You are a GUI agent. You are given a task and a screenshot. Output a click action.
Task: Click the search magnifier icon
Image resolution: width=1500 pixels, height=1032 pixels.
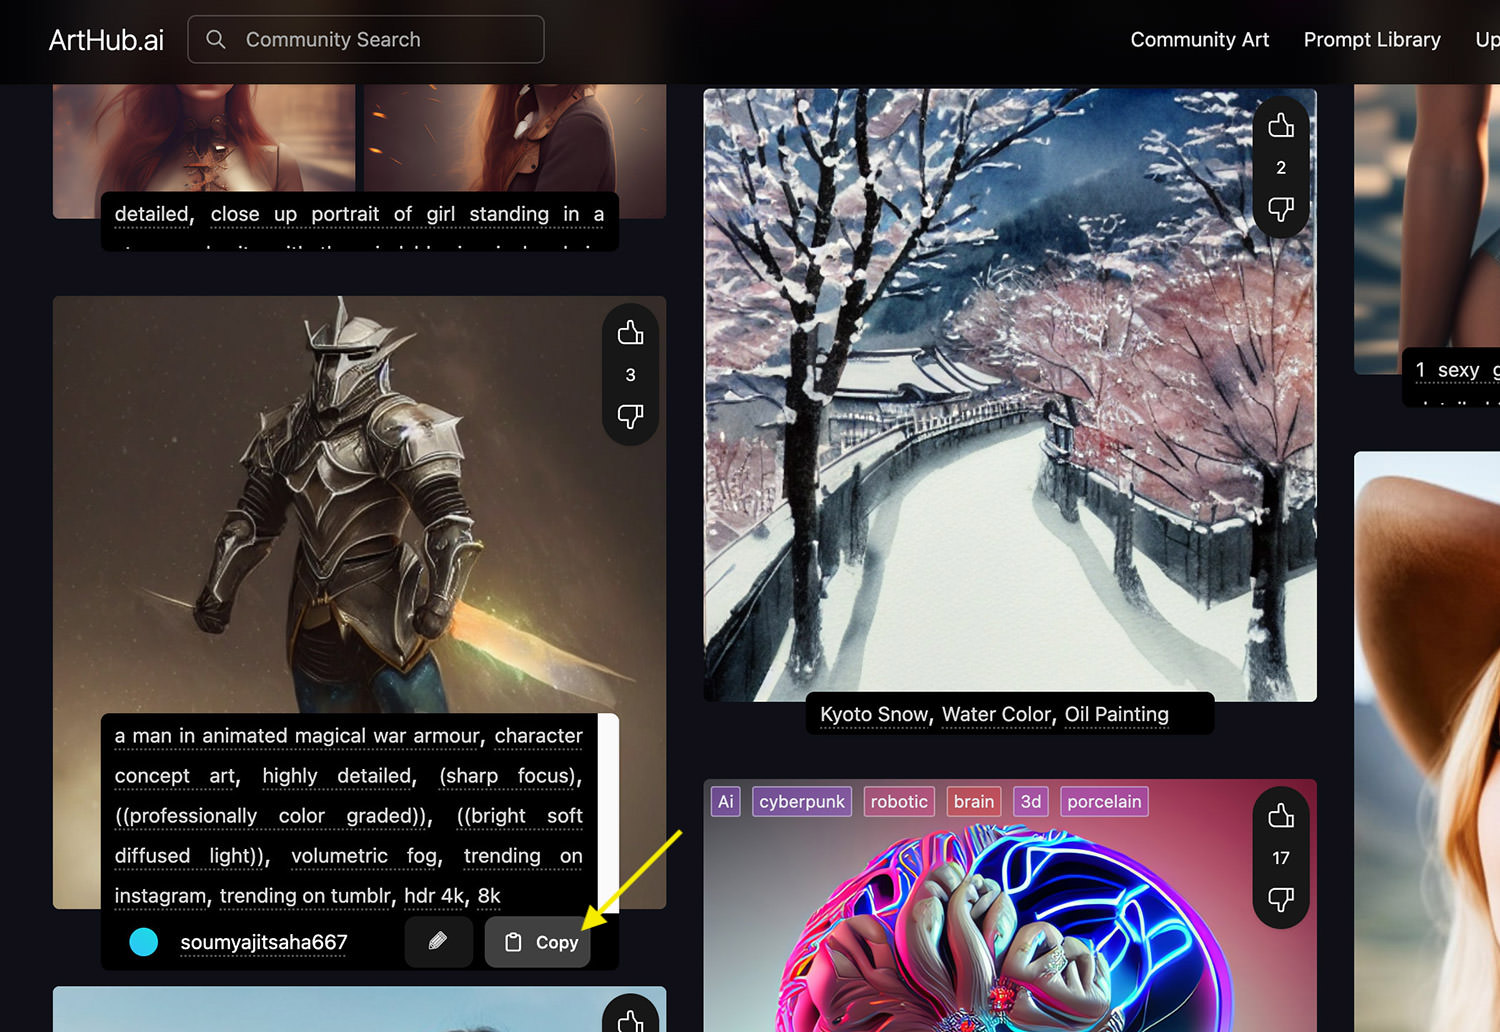pos(215,39)
